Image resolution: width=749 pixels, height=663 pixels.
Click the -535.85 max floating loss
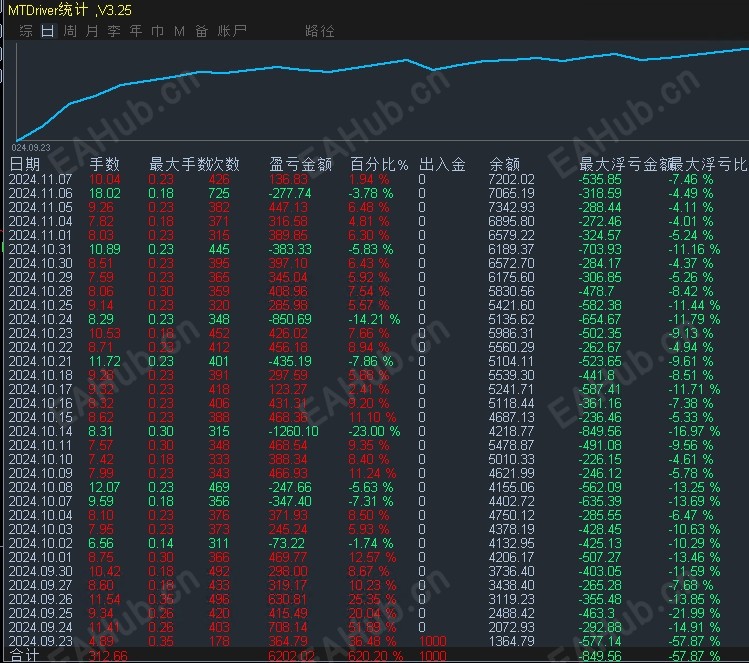pos(600,180)
